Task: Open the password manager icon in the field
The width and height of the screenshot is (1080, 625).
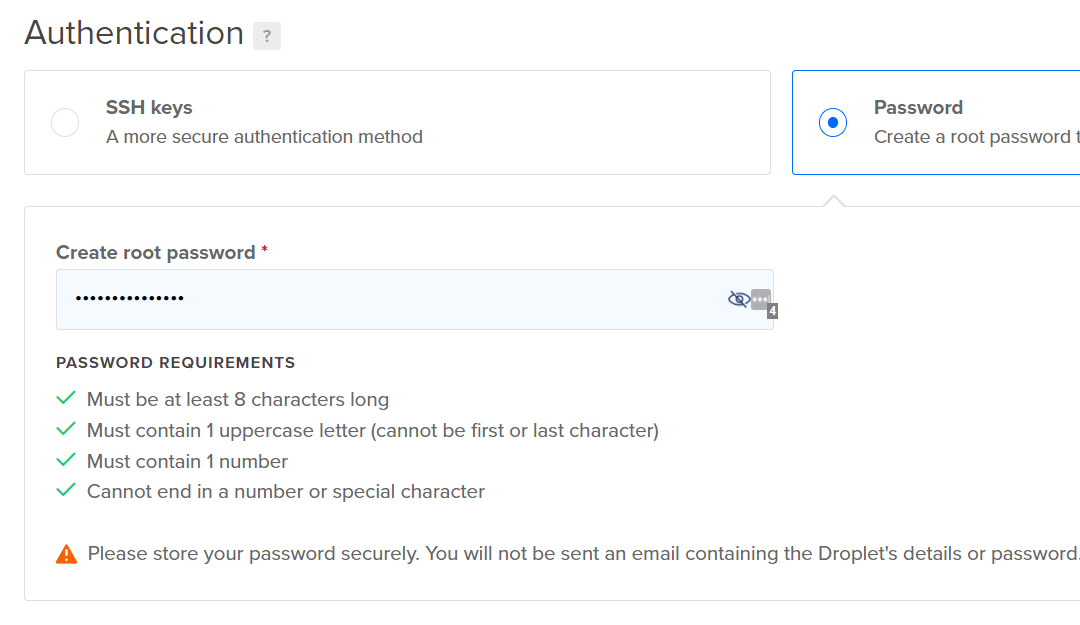Action: tap(761, 299)
